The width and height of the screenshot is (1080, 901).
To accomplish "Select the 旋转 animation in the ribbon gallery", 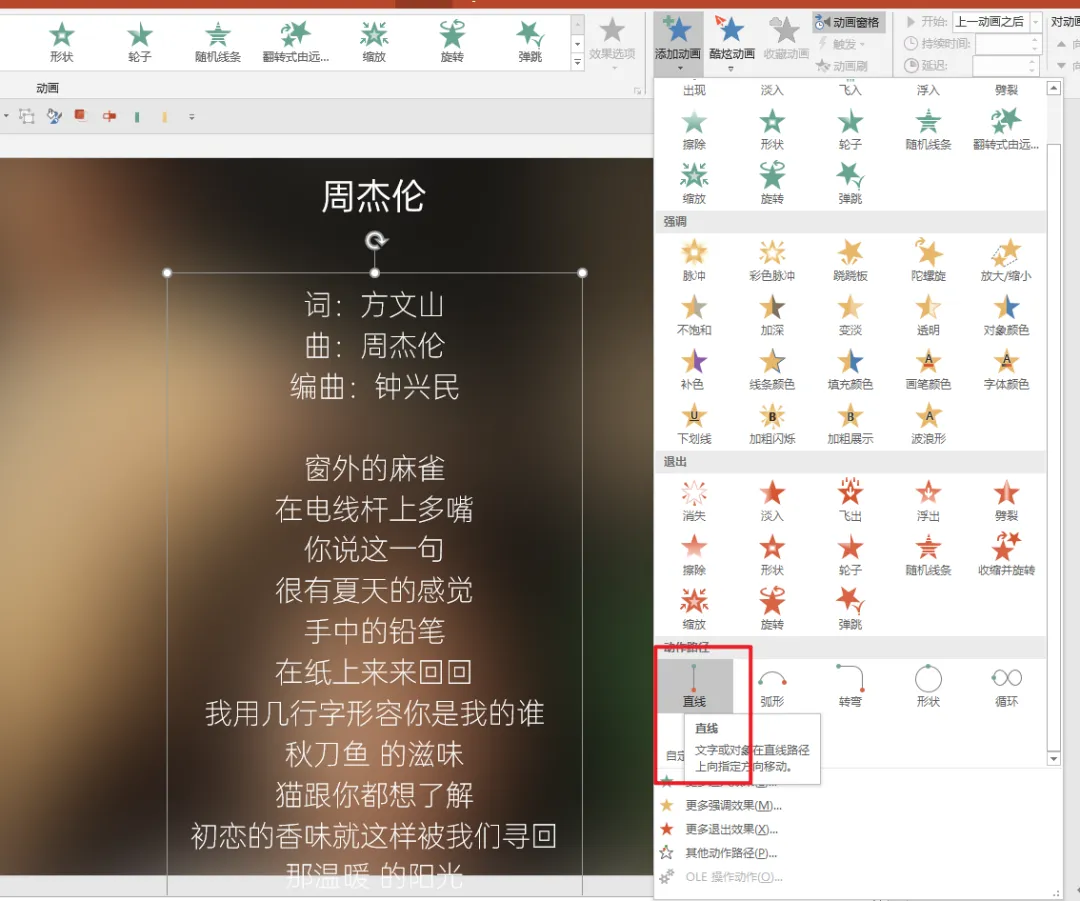I will 452,42.
